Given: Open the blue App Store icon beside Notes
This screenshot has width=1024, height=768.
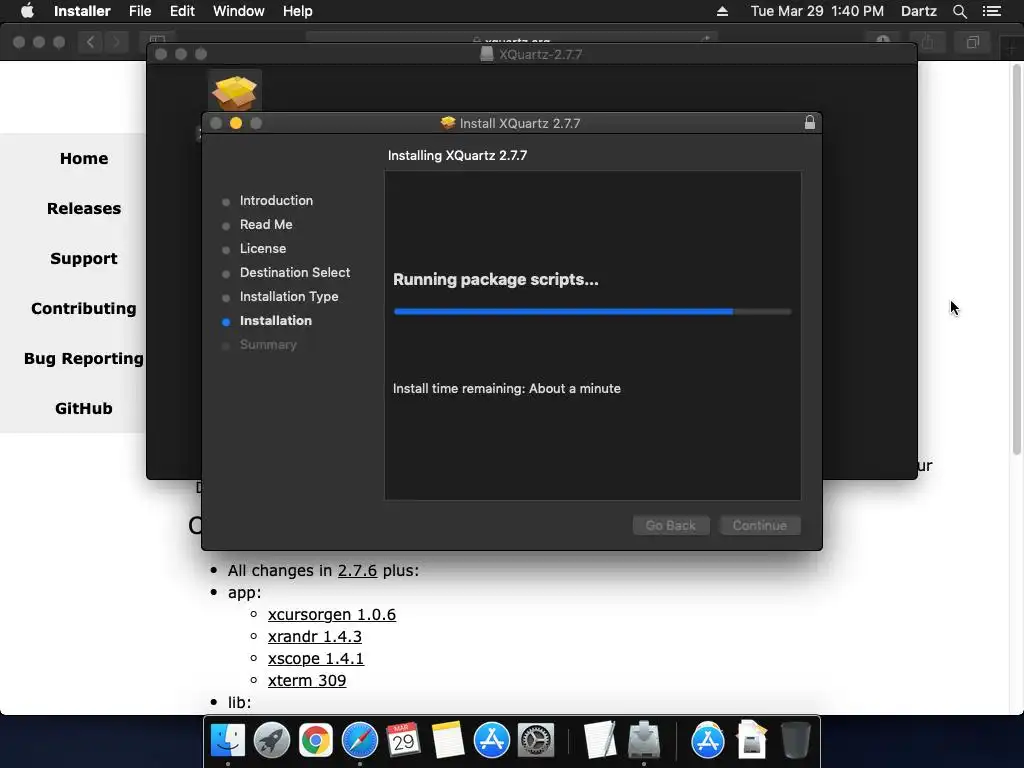Looking at the screenshot, I should [491, 740].
